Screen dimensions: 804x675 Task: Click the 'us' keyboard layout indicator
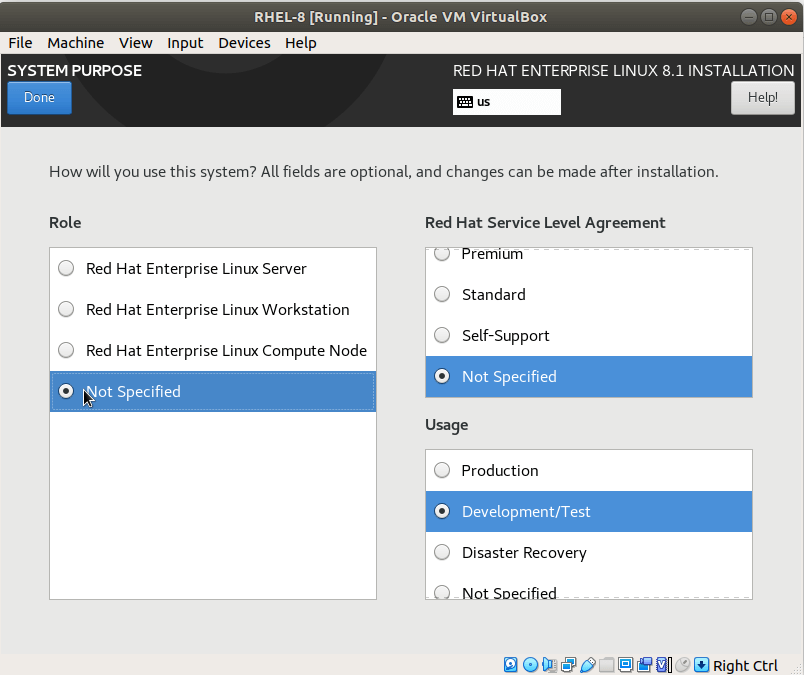[x=484, y=102]
